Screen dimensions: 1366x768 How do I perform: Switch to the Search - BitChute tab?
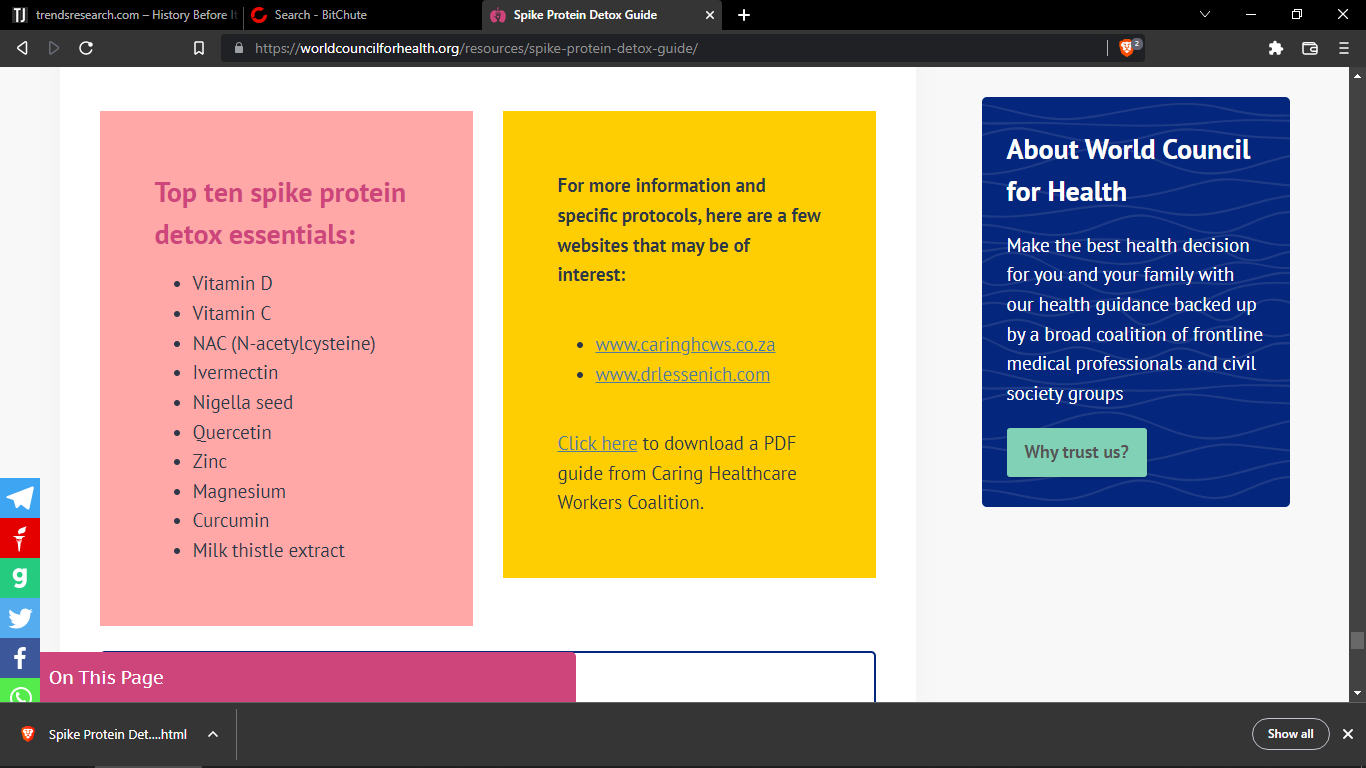pyautogui.click(x=360, y=15)
